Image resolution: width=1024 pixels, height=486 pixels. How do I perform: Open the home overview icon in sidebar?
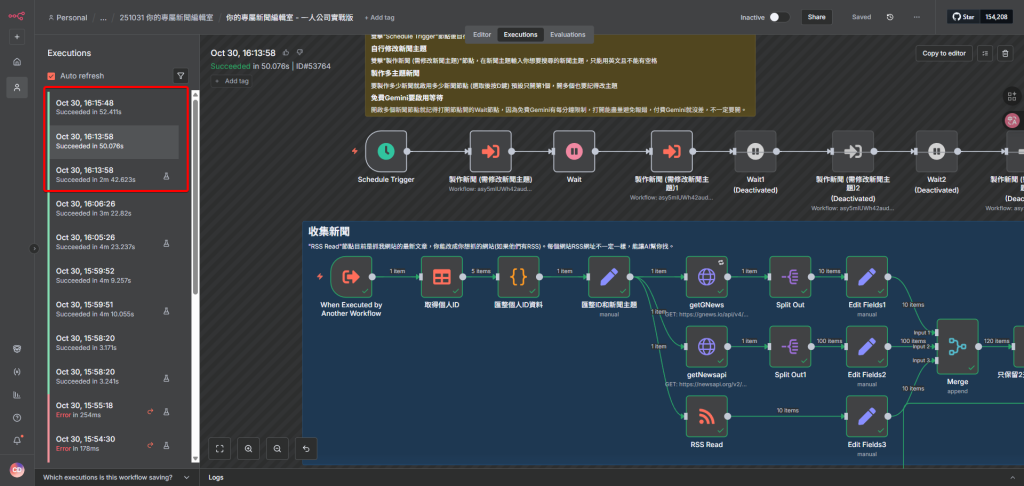tap(17, 62)
